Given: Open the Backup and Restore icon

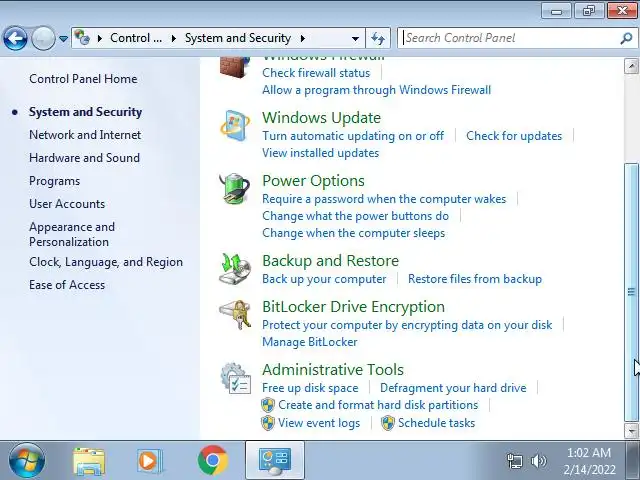Looking at the screenshot, I should pyautogui.click(x=235, y=269).
